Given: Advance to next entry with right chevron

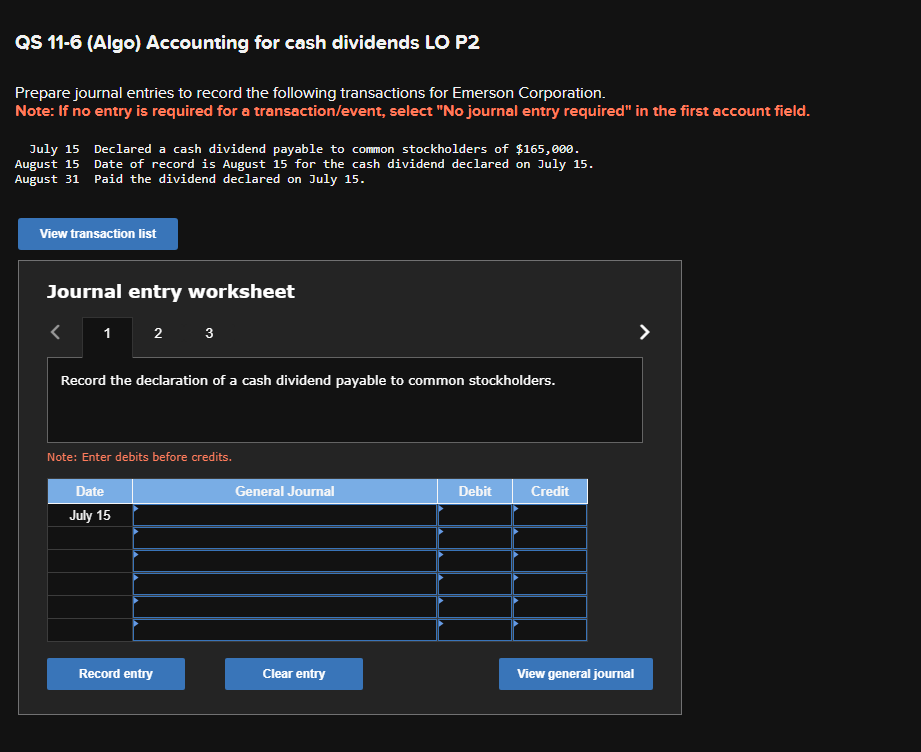Looking at the screenshot, I should [x=644, y=333].
